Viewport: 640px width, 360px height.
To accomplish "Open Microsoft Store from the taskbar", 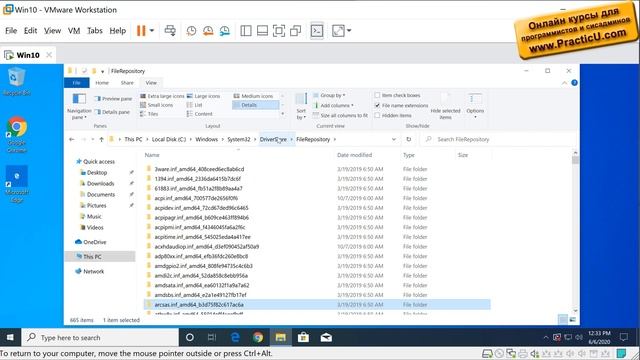I will 303,338.
